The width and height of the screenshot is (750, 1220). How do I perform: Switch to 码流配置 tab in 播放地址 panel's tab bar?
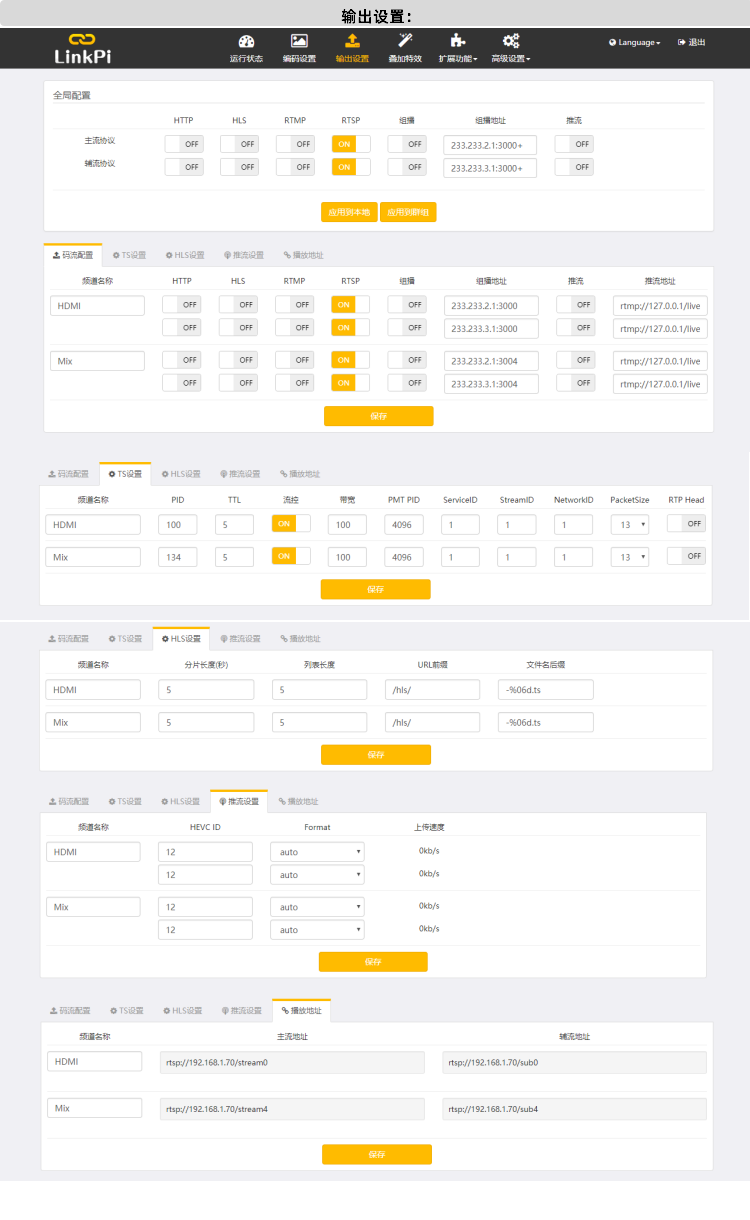pos(70,1011)
